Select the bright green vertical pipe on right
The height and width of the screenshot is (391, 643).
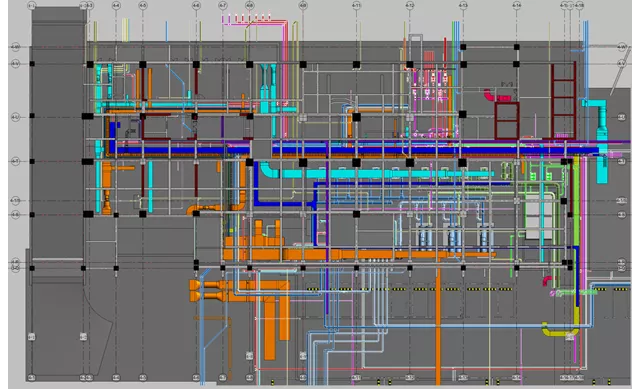point(577,205)
